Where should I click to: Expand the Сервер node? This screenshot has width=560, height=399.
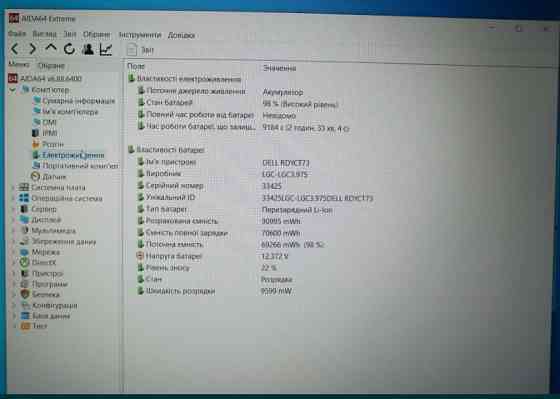click(x=13, y=209)
